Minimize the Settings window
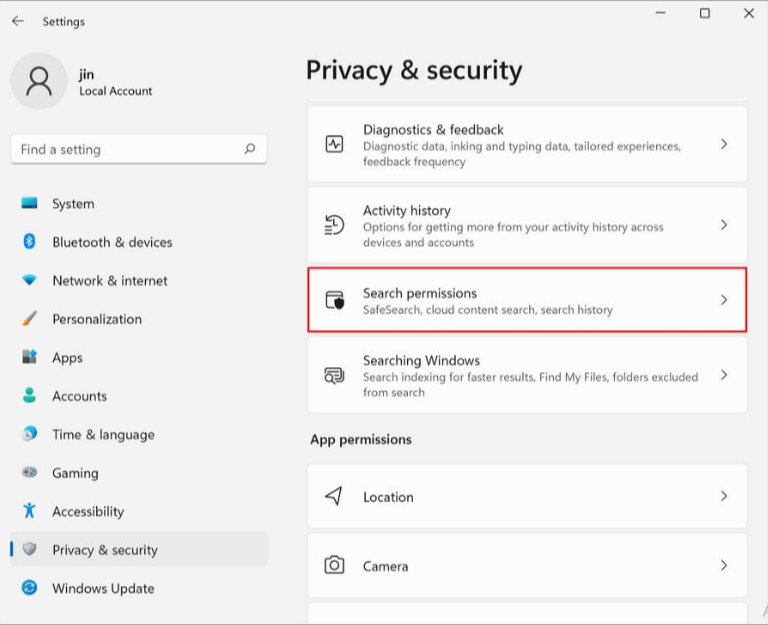 [660, 13]
